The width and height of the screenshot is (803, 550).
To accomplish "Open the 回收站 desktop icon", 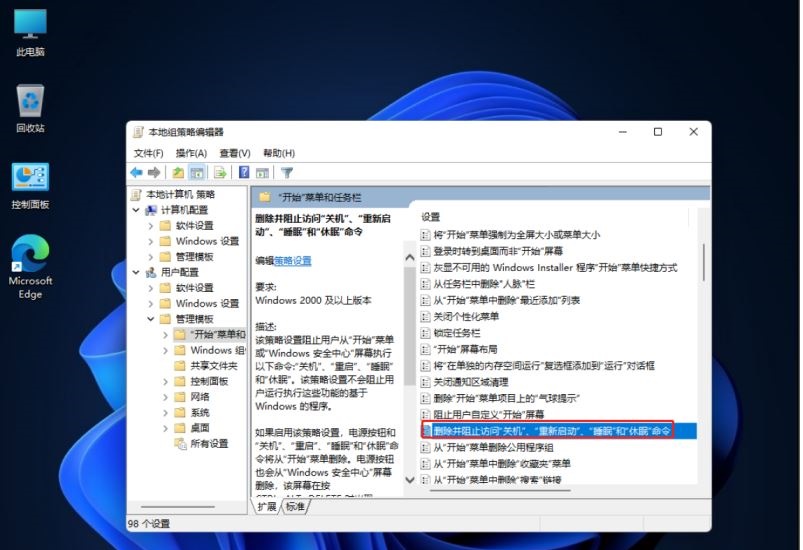I will [30, 109].
